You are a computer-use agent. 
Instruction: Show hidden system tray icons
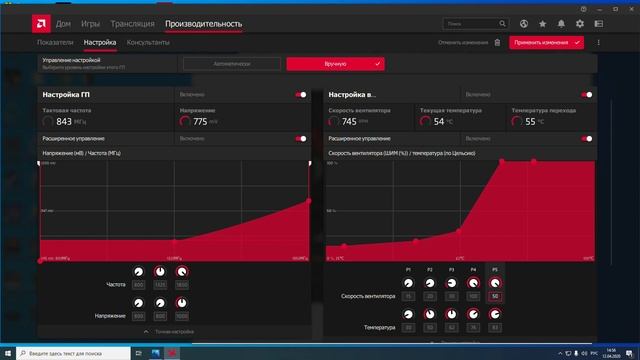pyautogui.click(x=560, y=353)
